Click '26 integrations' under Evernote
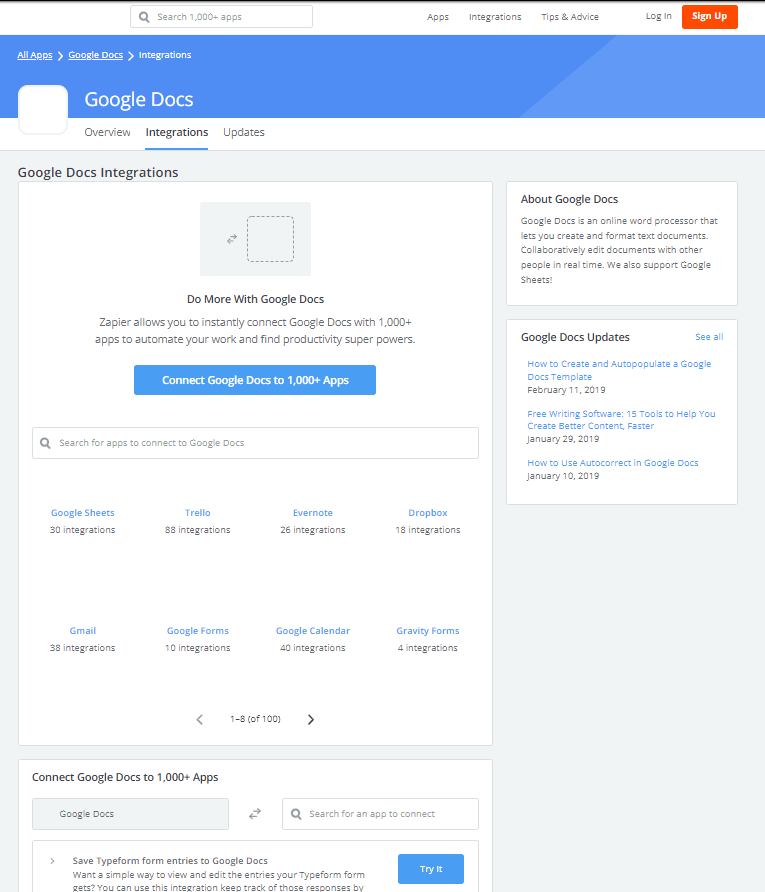Screen dimensions: 765x892 (x=313, y=530)
